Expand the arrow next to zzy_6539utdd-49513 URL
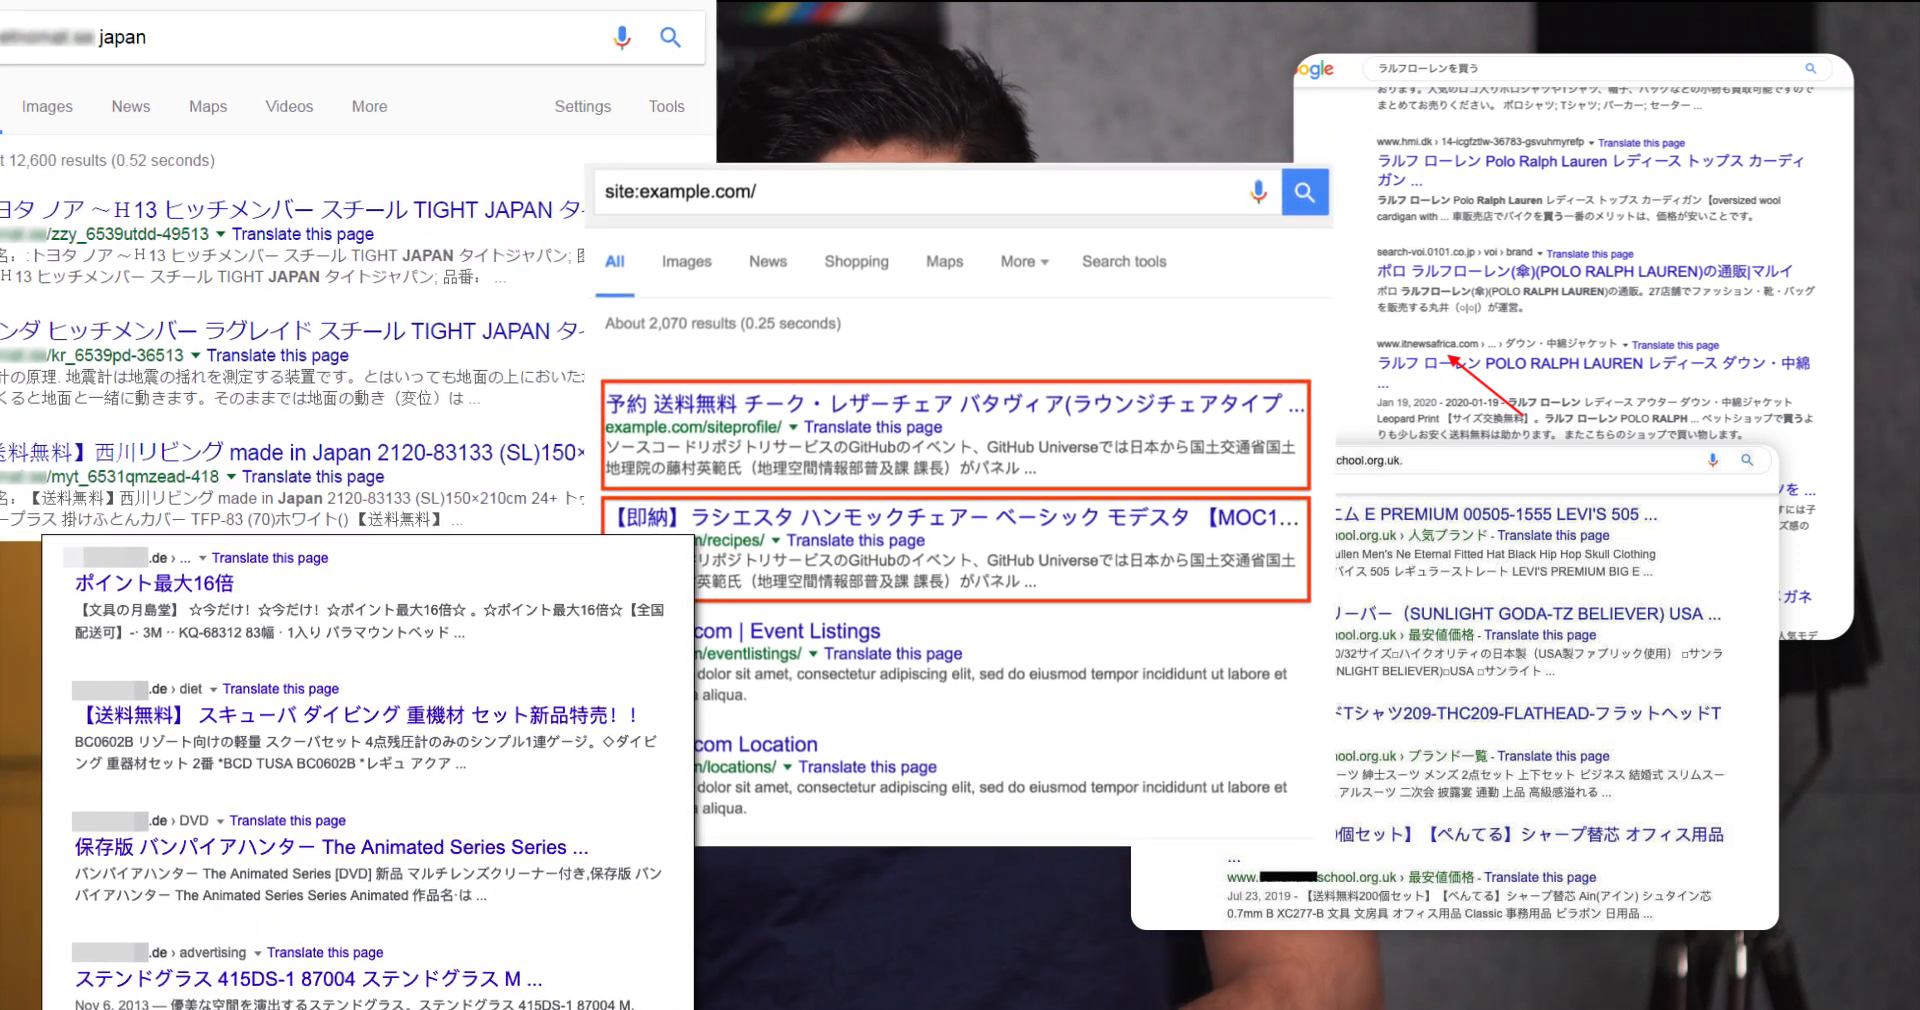 click(x=221, y=234)
